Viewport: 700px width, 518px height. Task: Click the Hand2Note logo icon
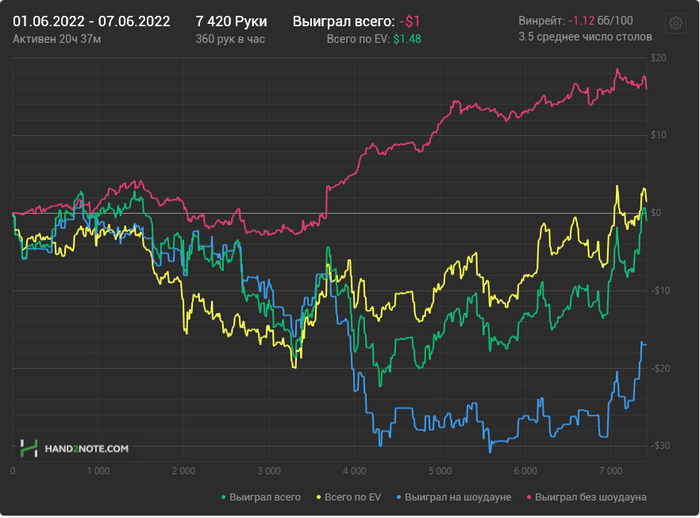[x=29, y=448]
